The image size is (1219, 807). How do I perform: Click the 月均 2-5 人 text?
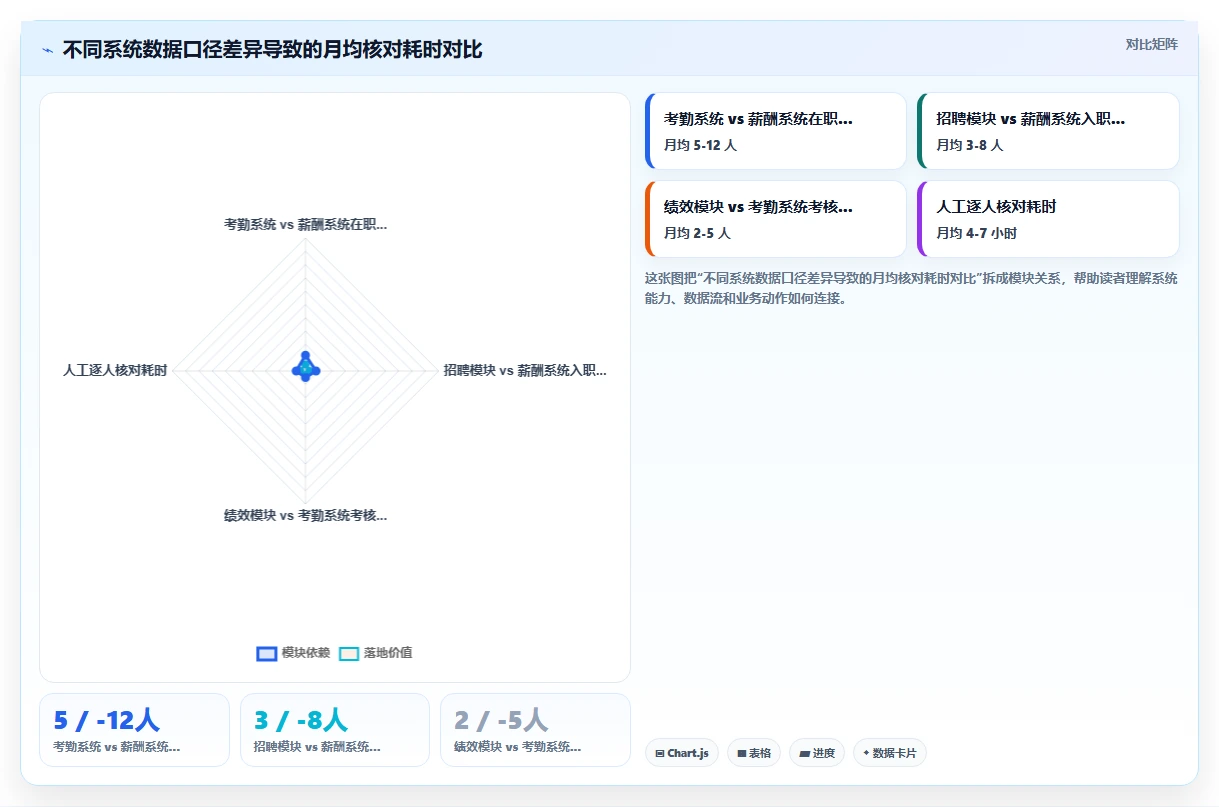coord(697,233)
